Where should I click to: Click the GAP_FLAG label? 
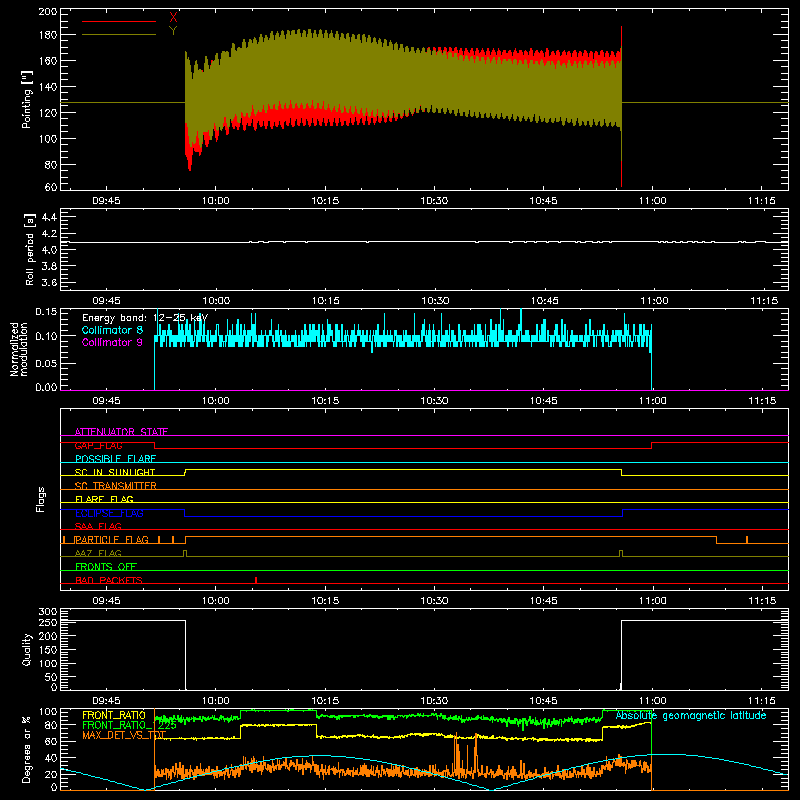(98, 445)
